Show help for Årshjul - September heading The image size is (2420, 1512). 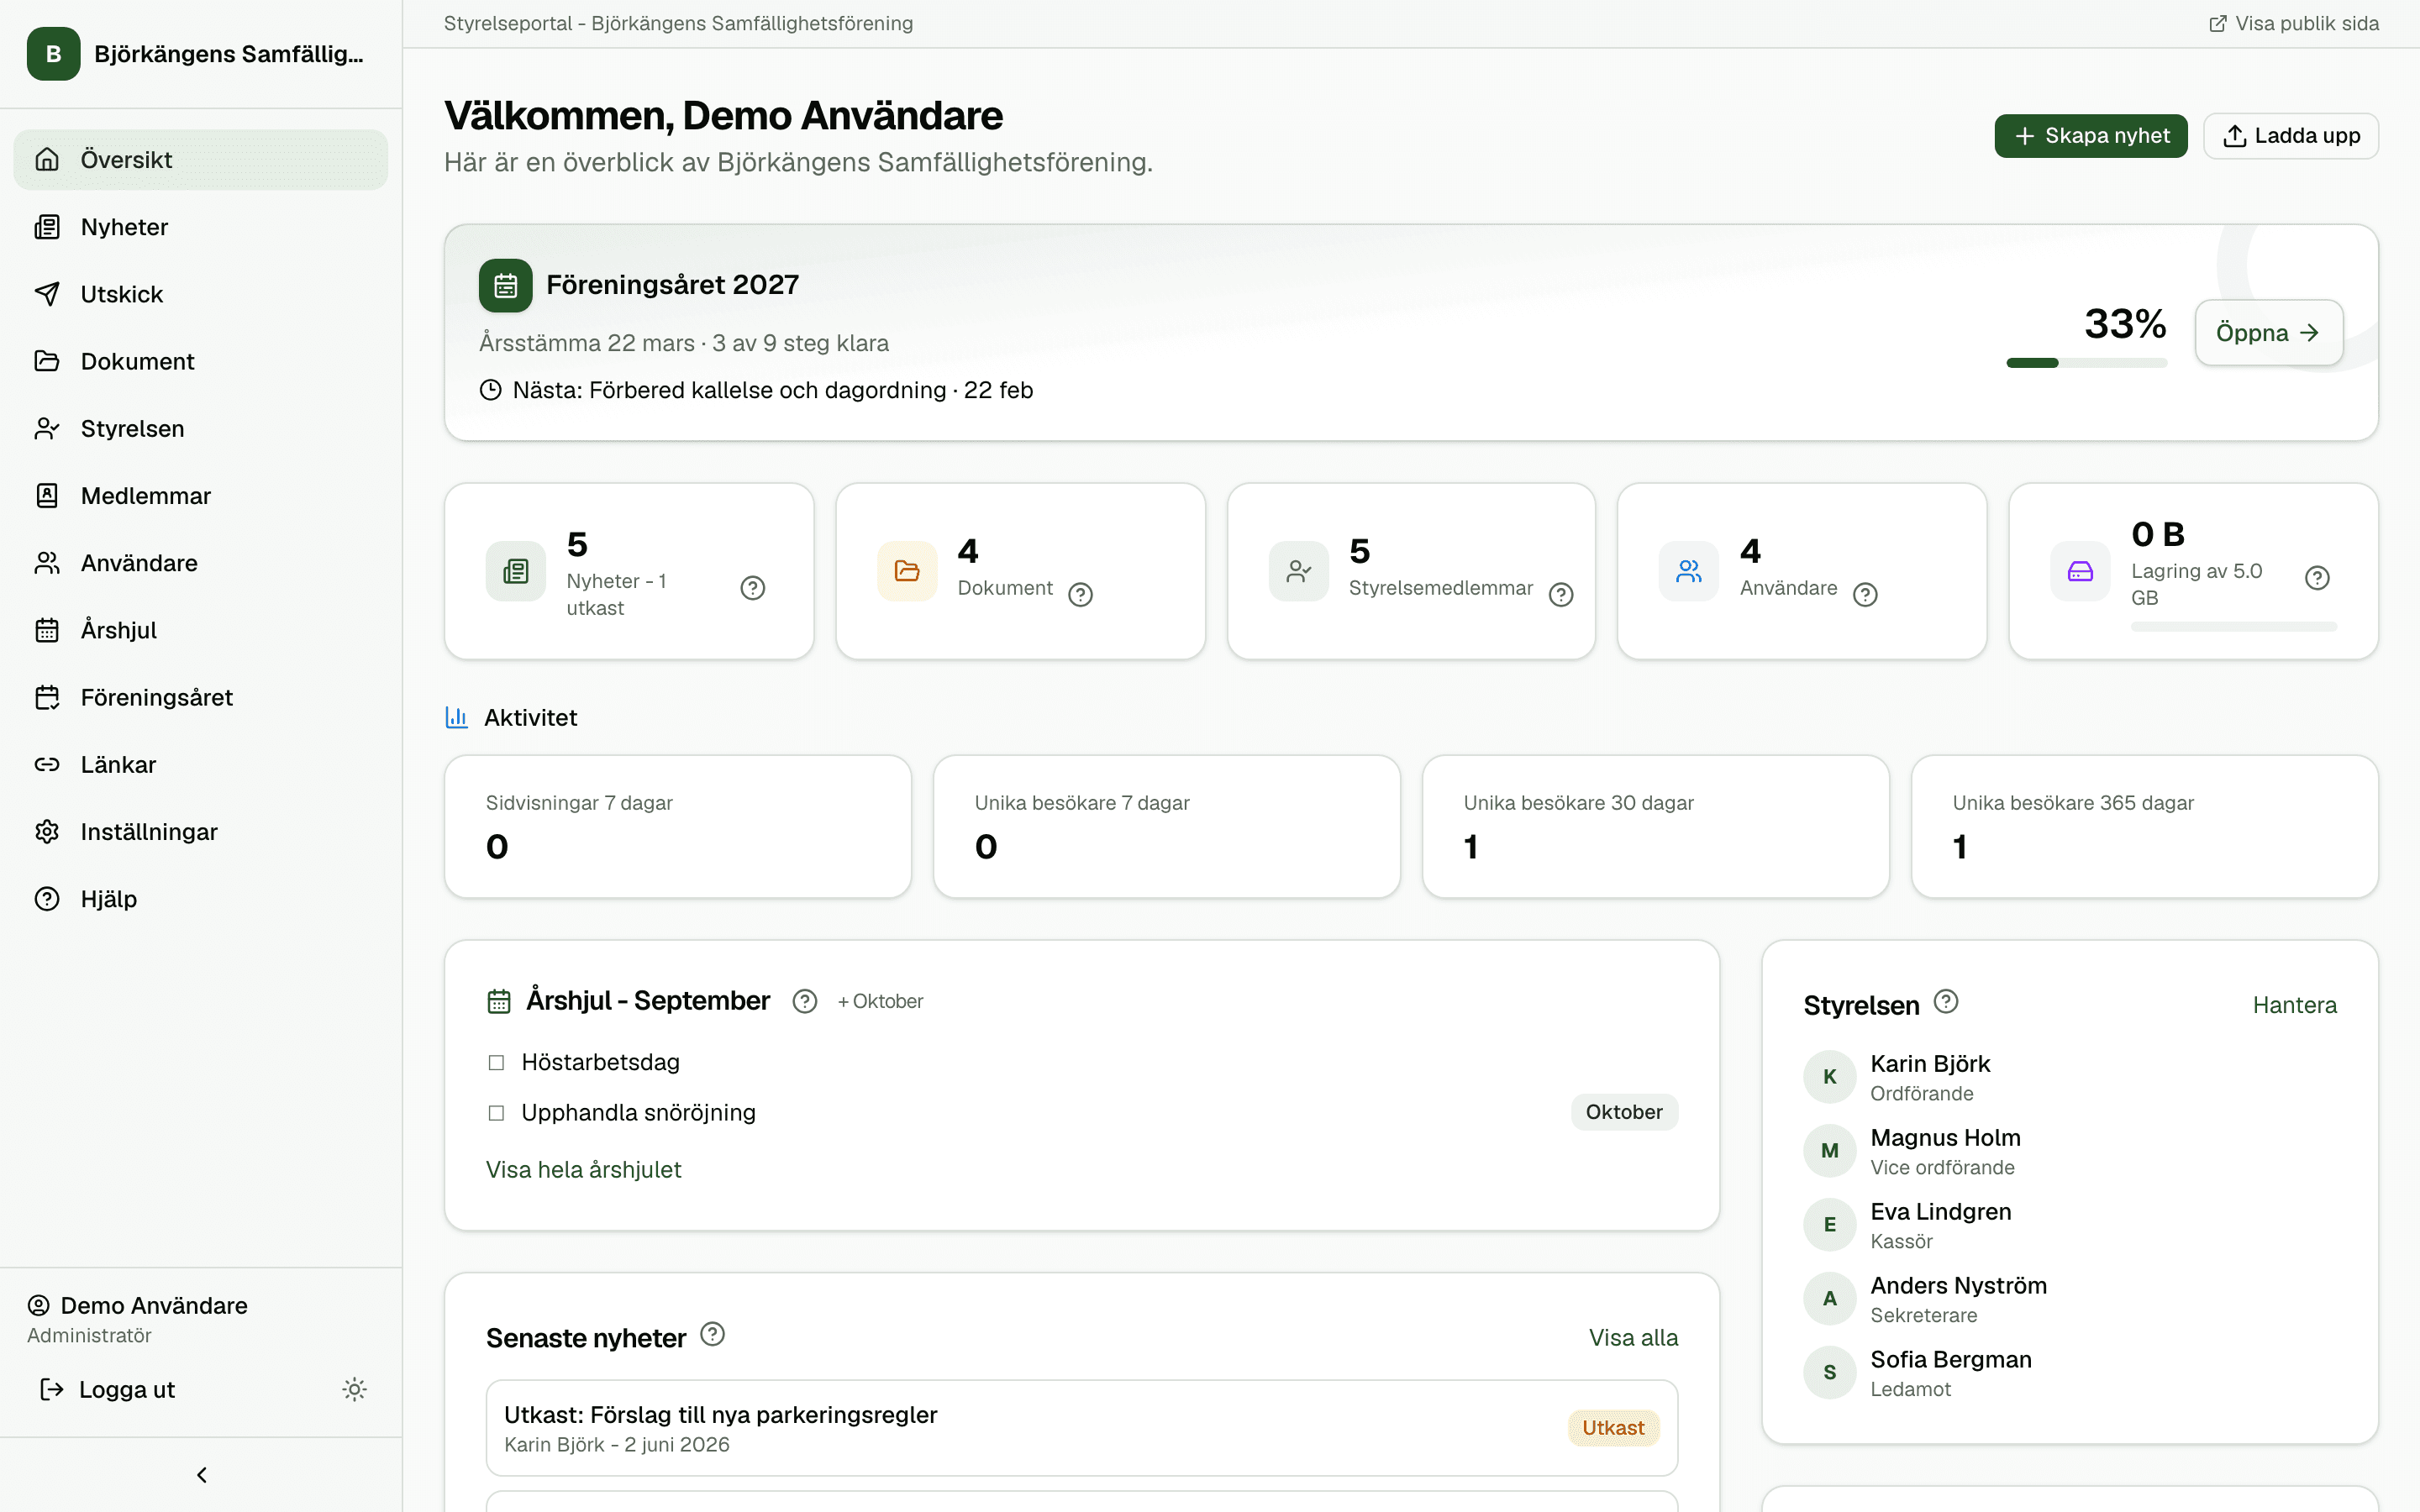tap(804, 1001)
